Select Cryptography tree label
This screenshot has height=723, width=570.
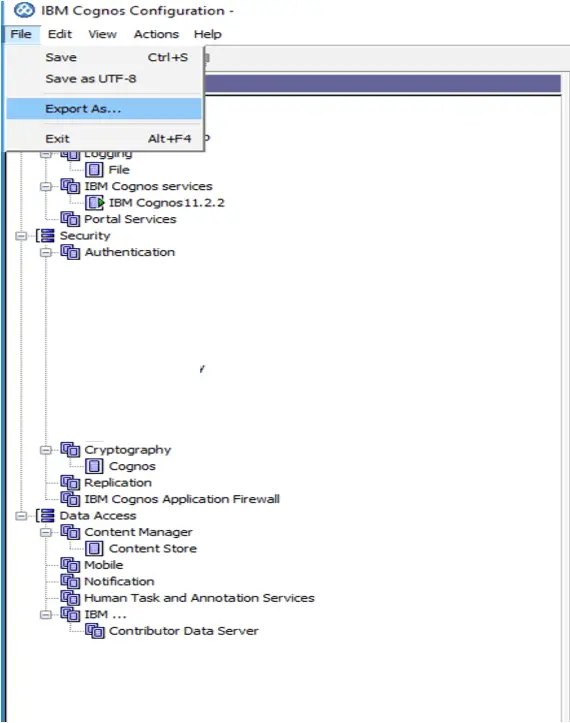click(x=127, y=450)
